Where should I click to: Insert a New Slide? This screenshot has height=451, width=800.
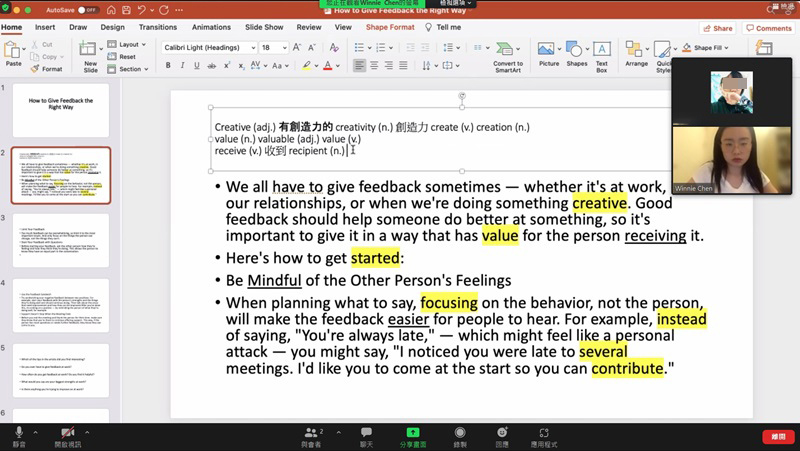click(x=88, y=56)
